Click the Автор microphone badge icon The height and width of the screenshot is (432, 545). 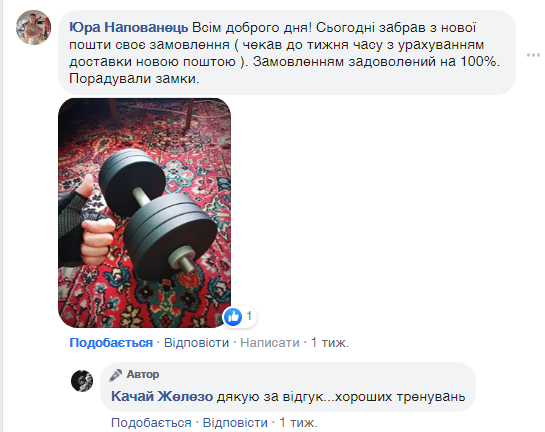tap(115, 375)
